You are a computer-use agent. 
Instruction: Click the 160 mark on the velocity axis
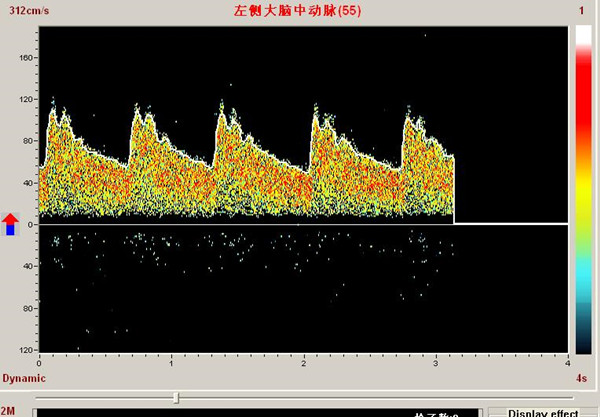pos(27,57)
